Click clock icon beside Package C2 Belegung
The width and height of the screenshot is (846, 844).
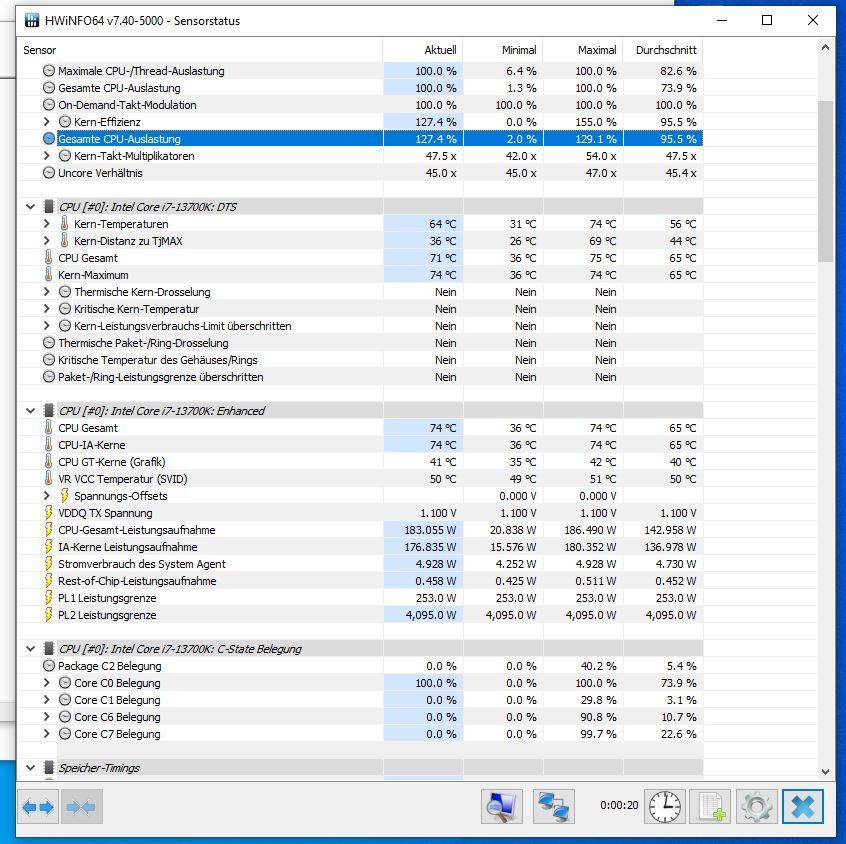49,666
